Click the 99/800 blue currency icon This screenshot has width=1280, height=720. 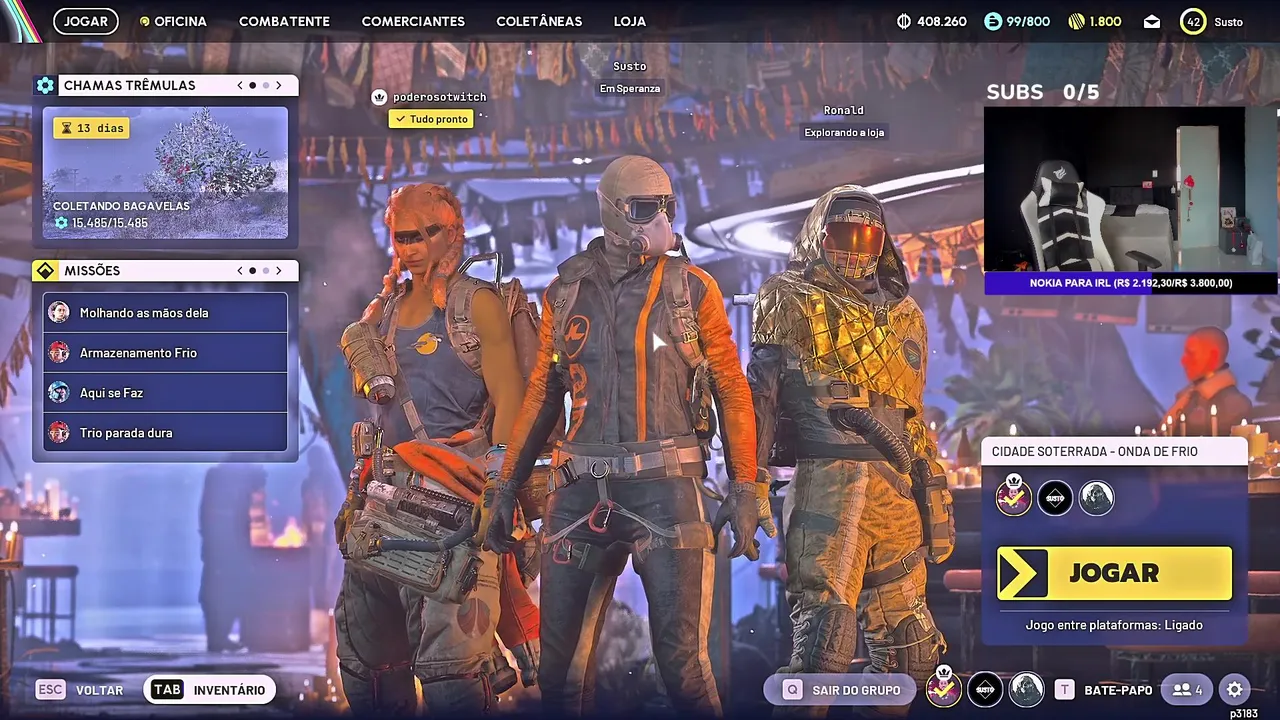click(x=992, y=21)
